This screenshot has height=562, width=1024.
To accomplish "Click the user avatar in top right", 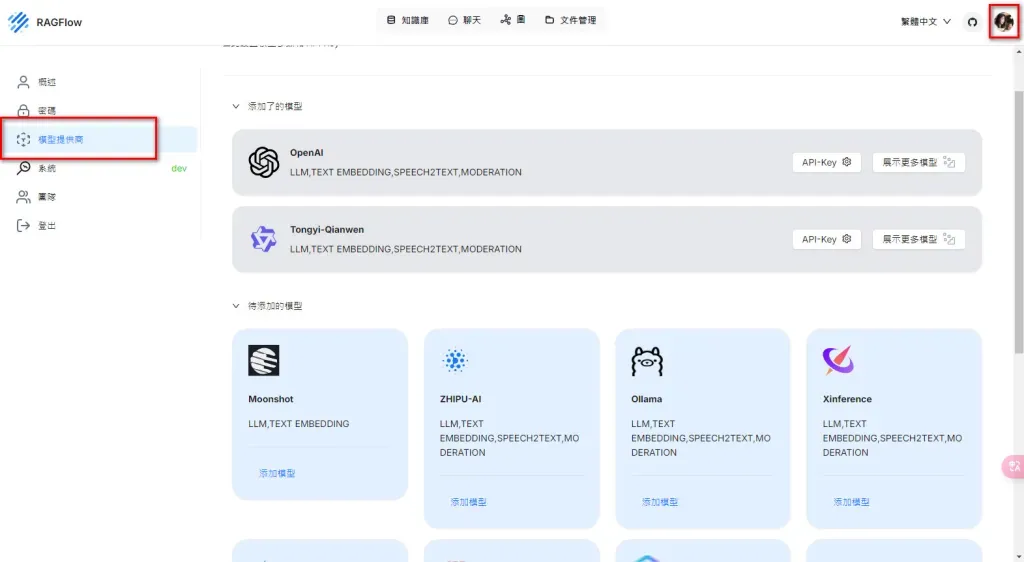I will (x=1004, y=22).
